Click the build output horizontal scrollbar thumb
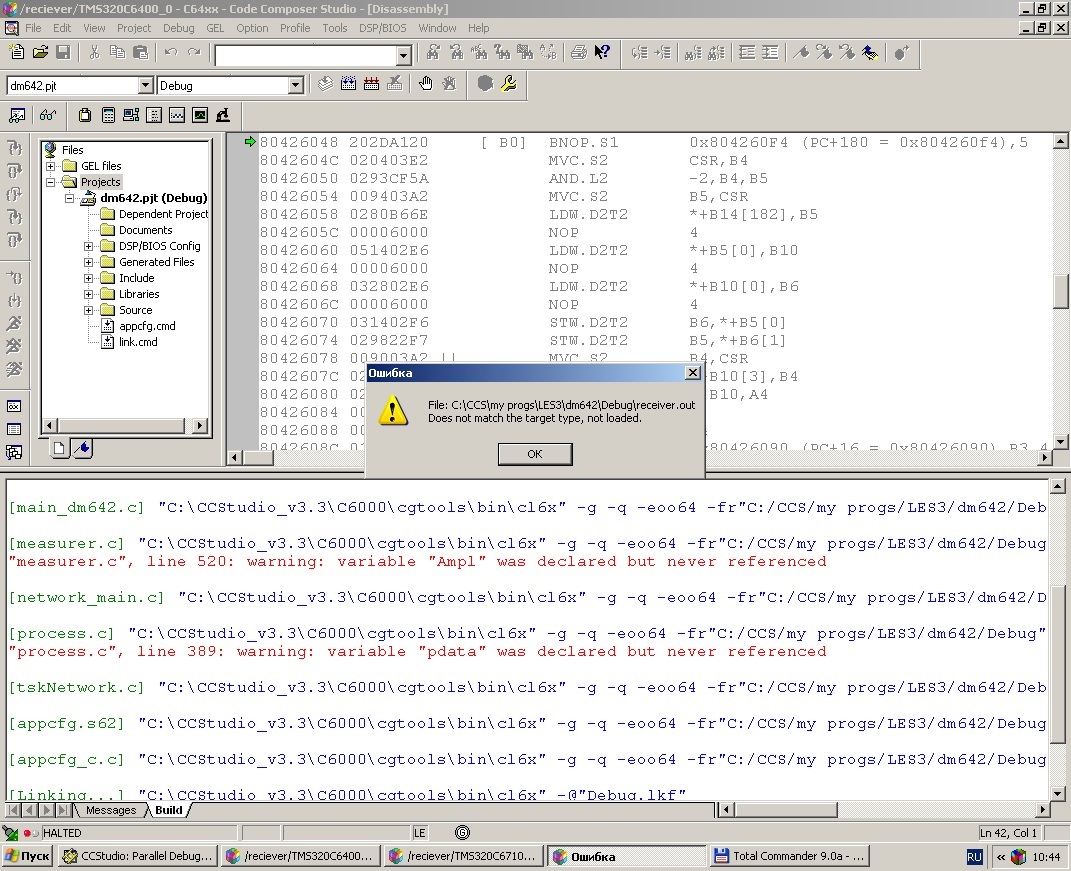Viewport: 1071px width, 871px height. tap(785, 810)
